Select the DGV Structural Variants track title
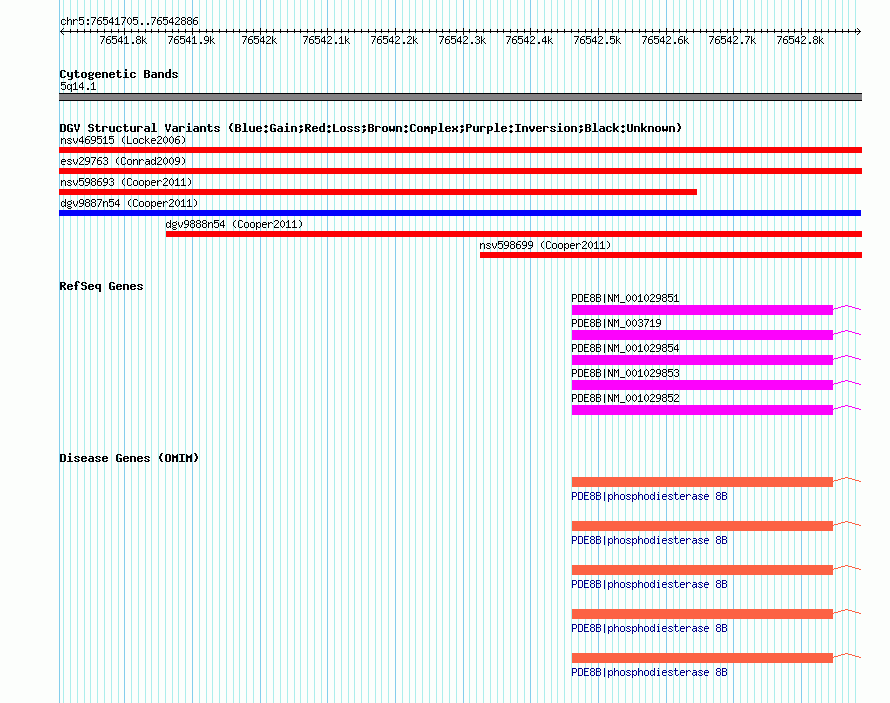This screenshot has width=890, height=703. click(x=370, y=128)
